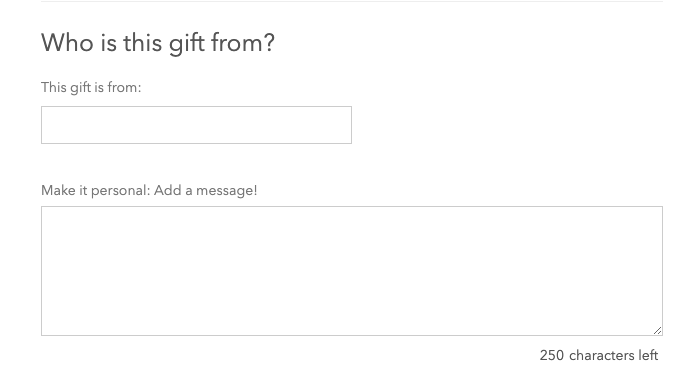Click the horizontal divider line above the heading

352,1
